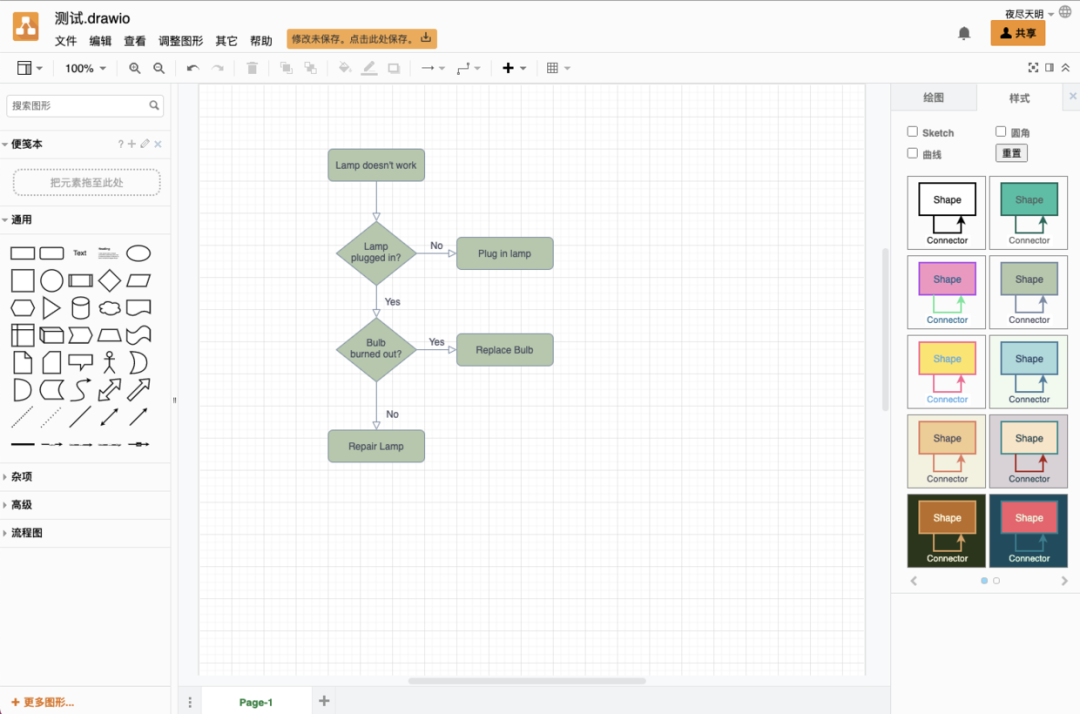Select the Page-1 tab
The height and width of the screenshot is (714, 1080).
[x=256, y=702]
